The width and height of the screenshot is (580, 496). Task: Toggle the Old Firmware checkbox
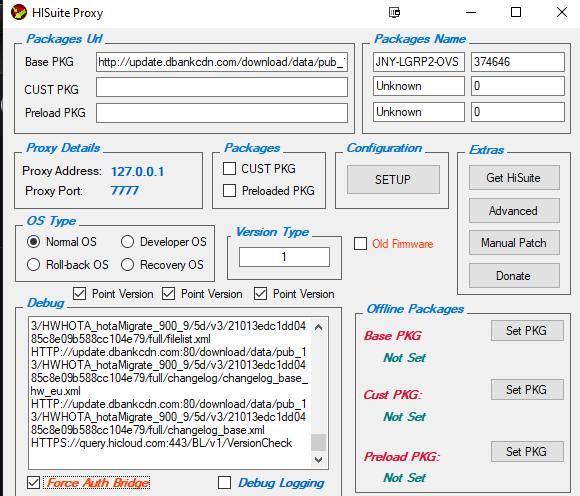[360, 244]
